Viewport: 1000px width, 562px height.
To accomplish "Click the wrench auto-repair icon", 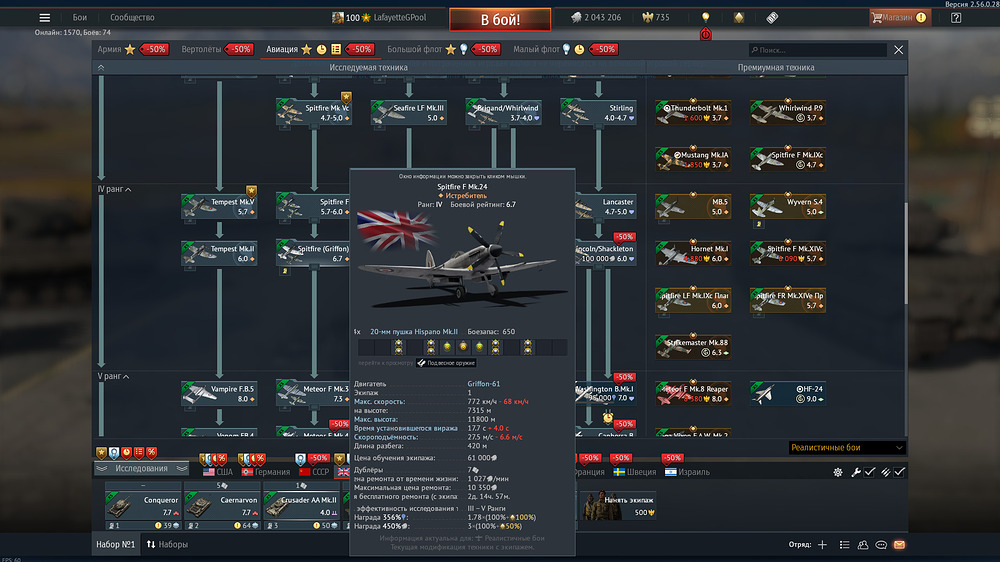I will pos(856,472).
